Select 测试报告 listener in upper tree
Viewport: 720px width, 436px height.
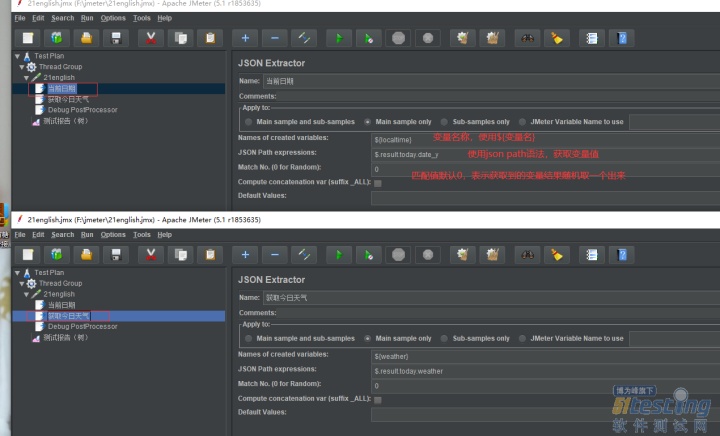point(66,121)
